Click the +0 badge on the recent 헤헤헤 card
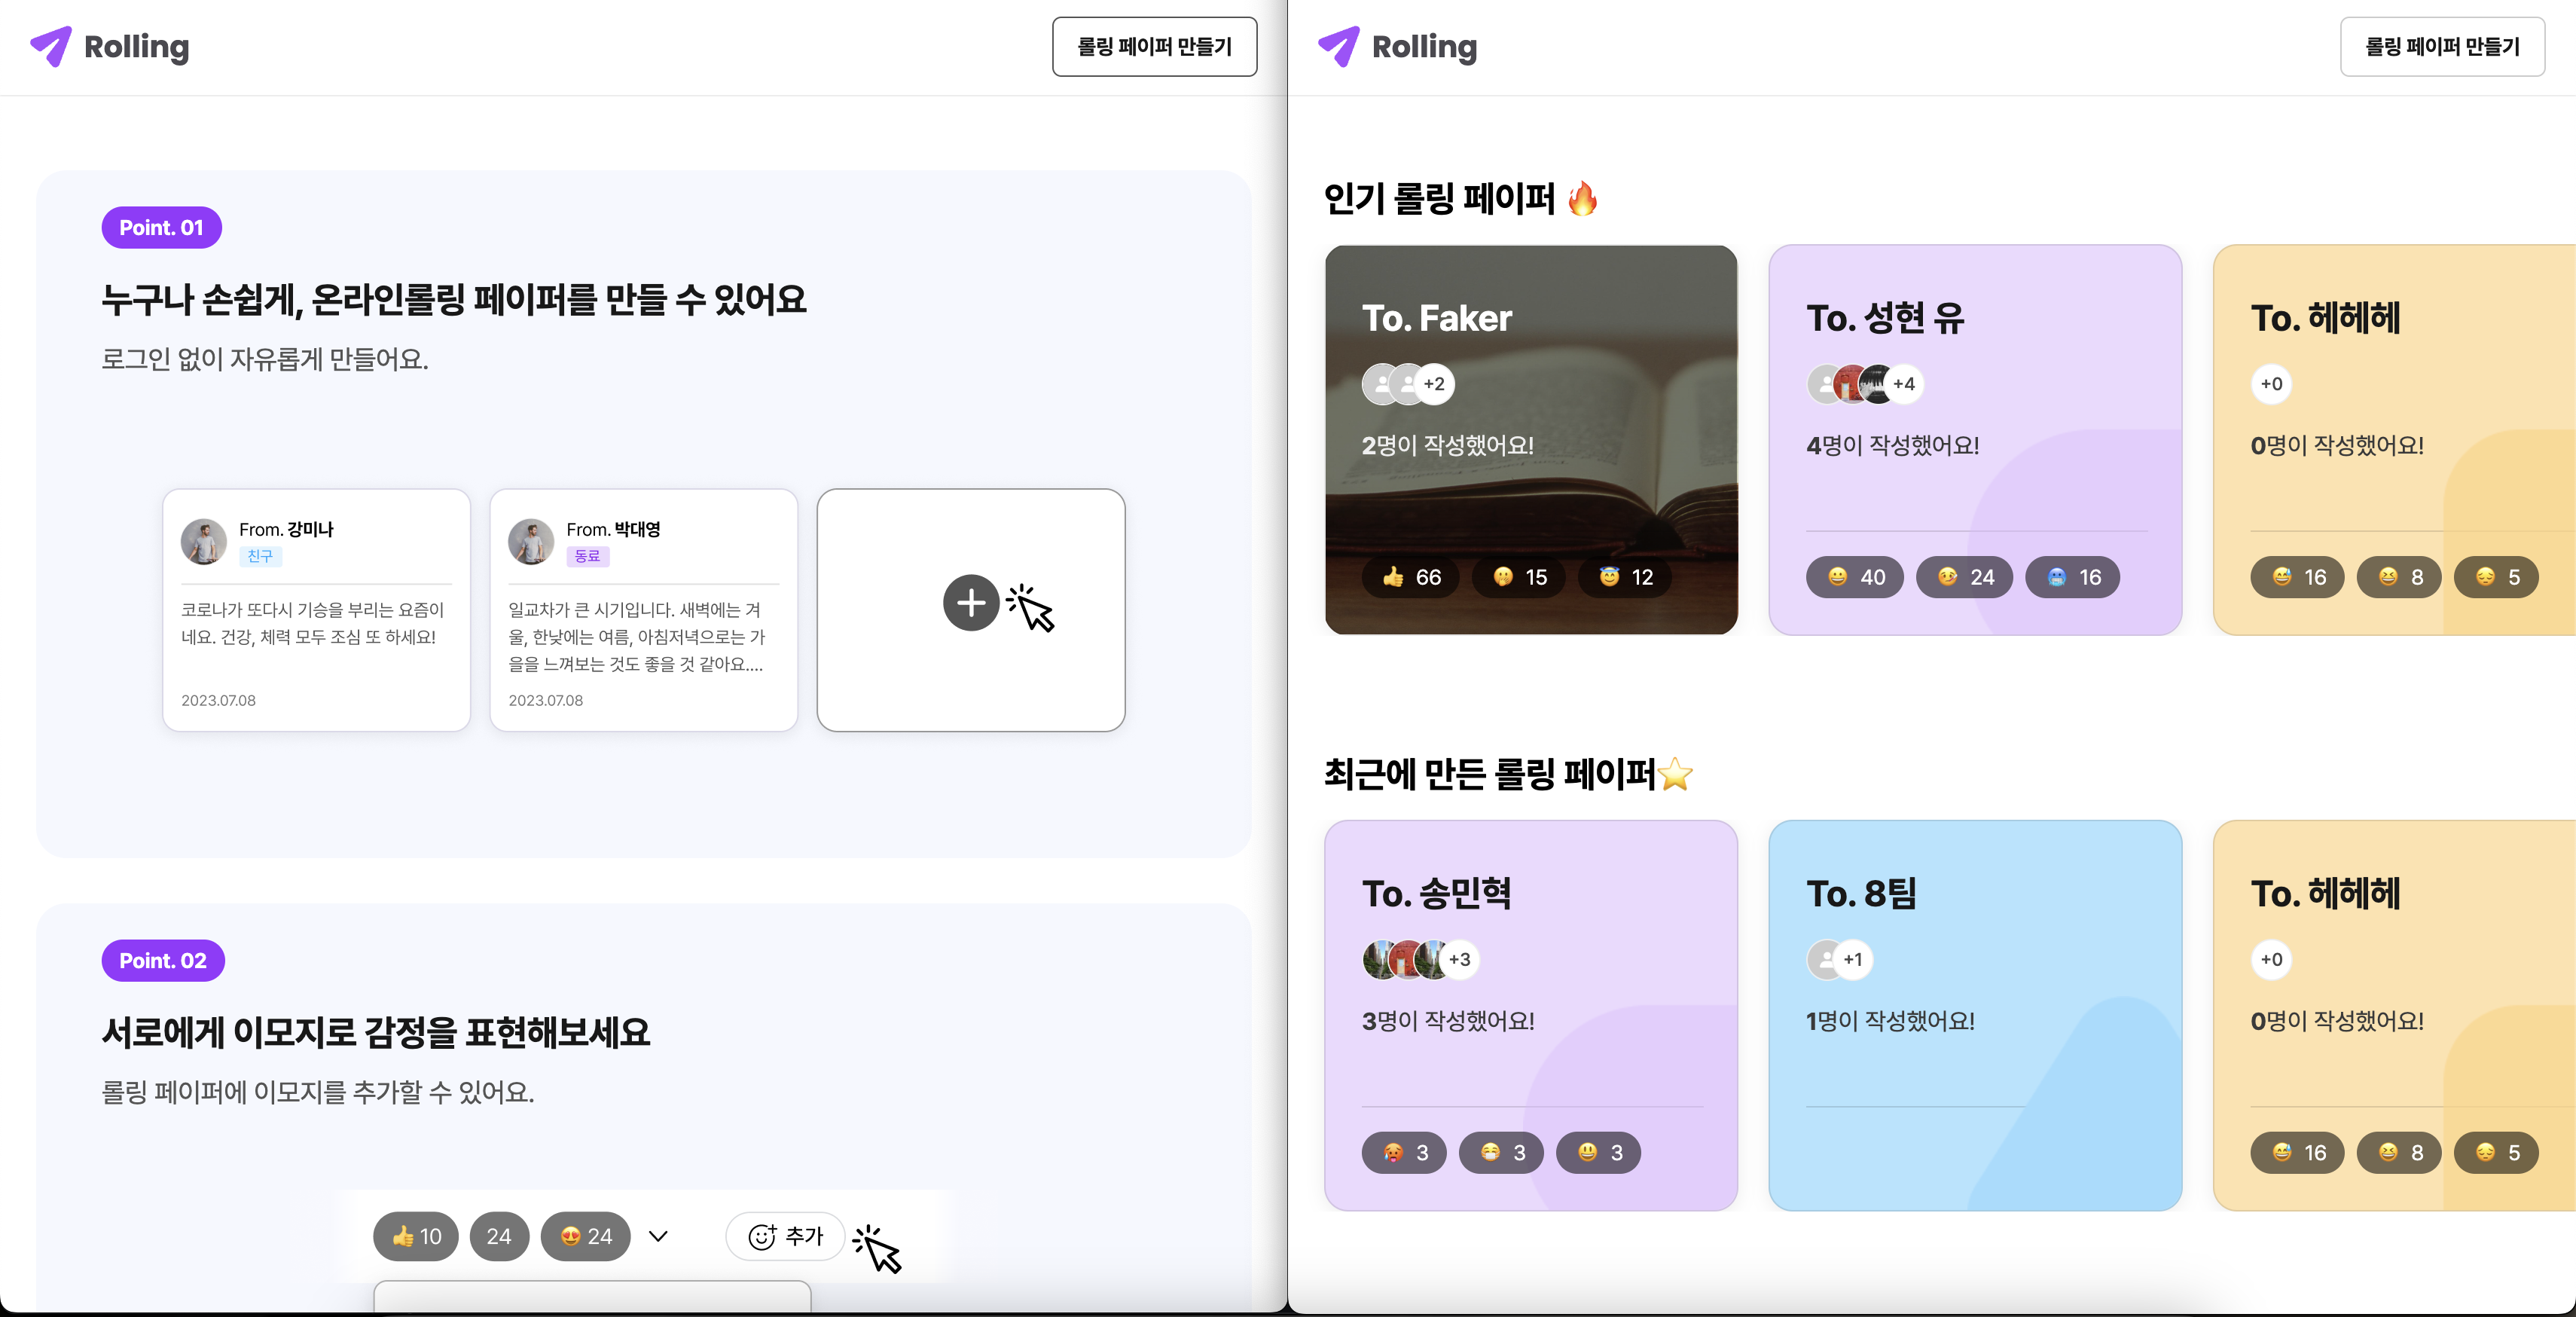This screenshot has width=2576, height=1317. 2272,960
